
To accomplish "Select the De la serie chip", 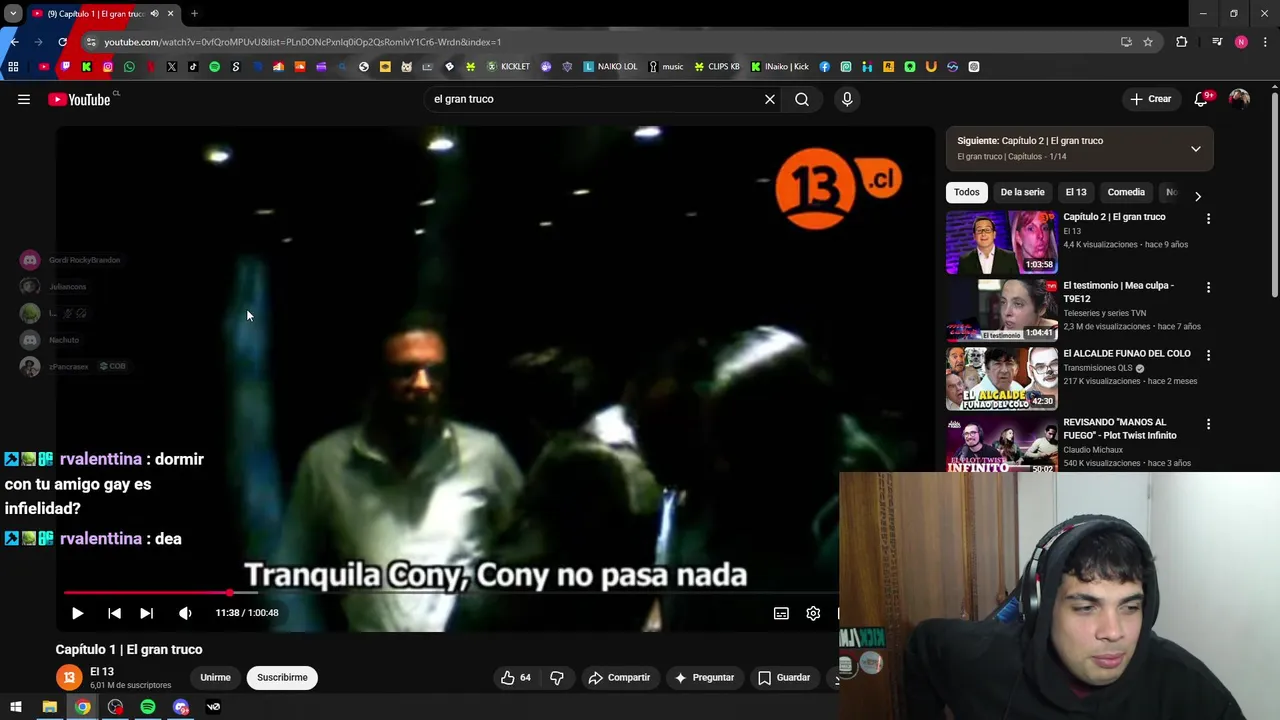I will pyautogui.click(x=1022, y=192).
